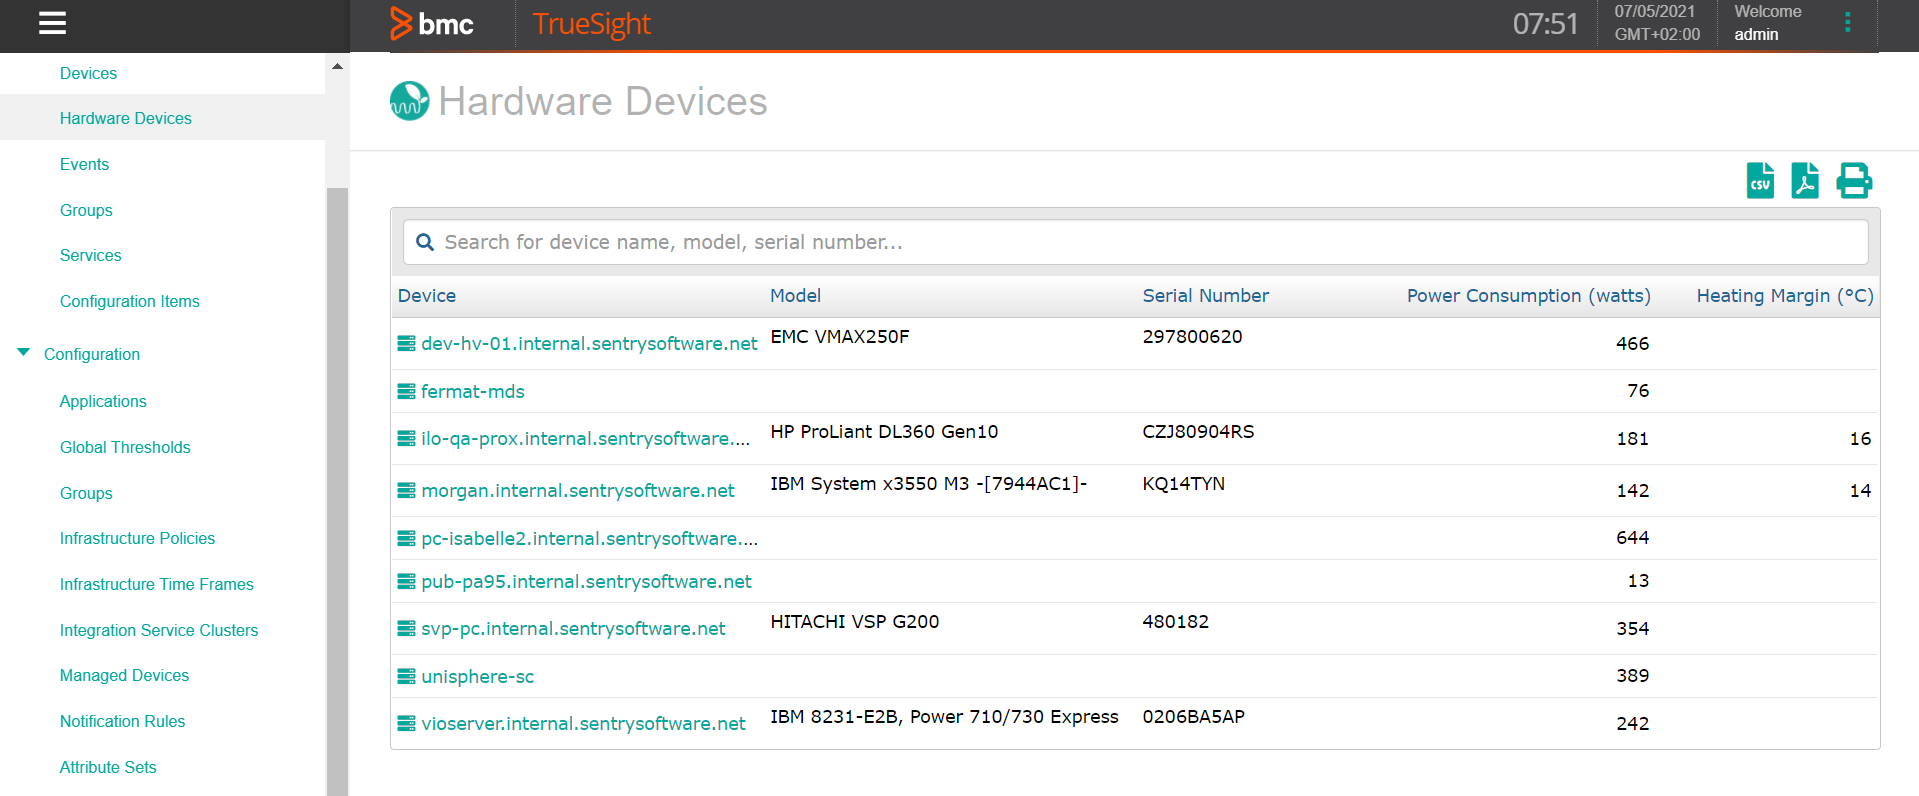Sort by Device column header
The width and height of the screenshot is (1919, 796).
pyautogui.click(x=427, y=296)
